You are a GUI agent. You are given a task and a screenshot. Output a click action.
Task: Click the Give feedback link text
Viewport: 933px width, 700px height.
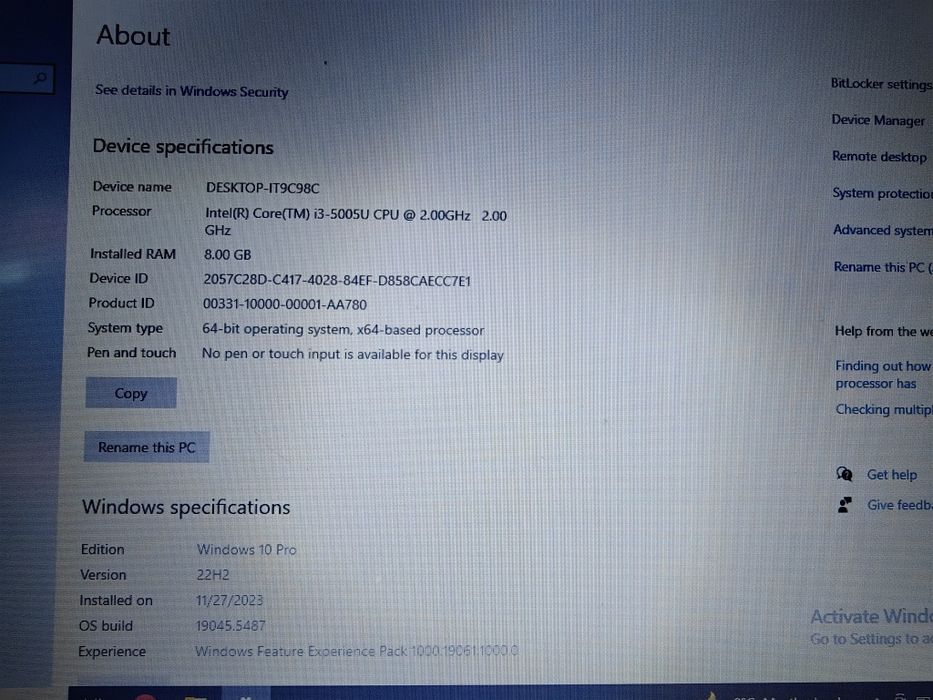(899, 505)
